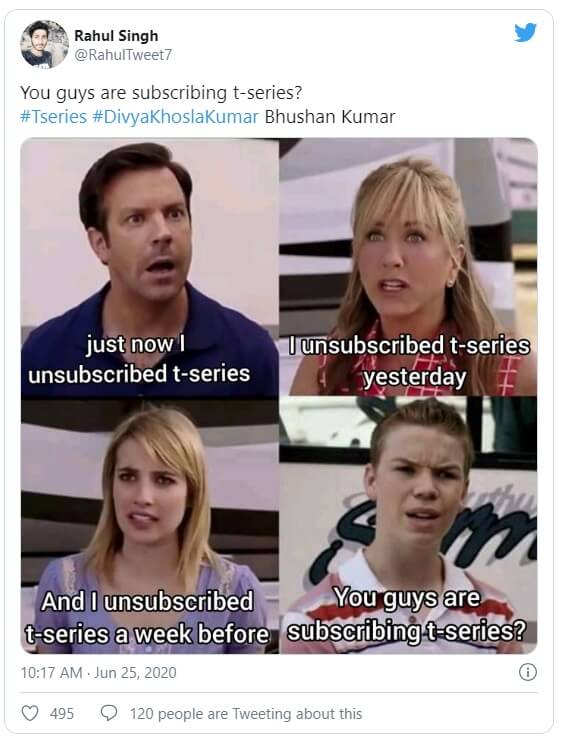This screenshot has height=748, width=564.
Task: Click caption 'I unsubscribed t-series' in the image
Action: coord(409,346)
